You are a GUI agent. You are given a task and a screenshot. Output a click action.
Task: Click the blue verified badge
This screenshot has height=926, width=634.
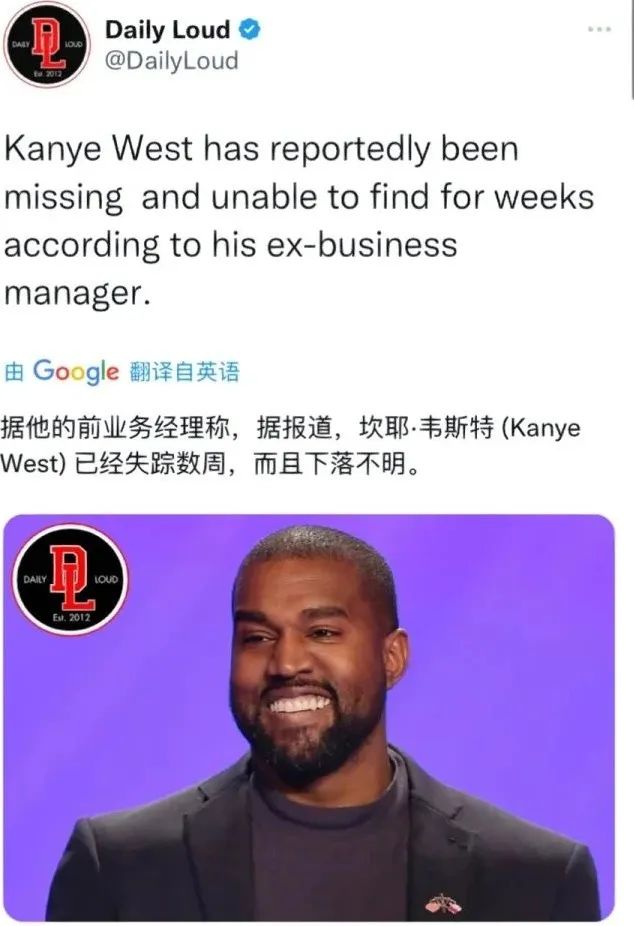click(250, 29)
